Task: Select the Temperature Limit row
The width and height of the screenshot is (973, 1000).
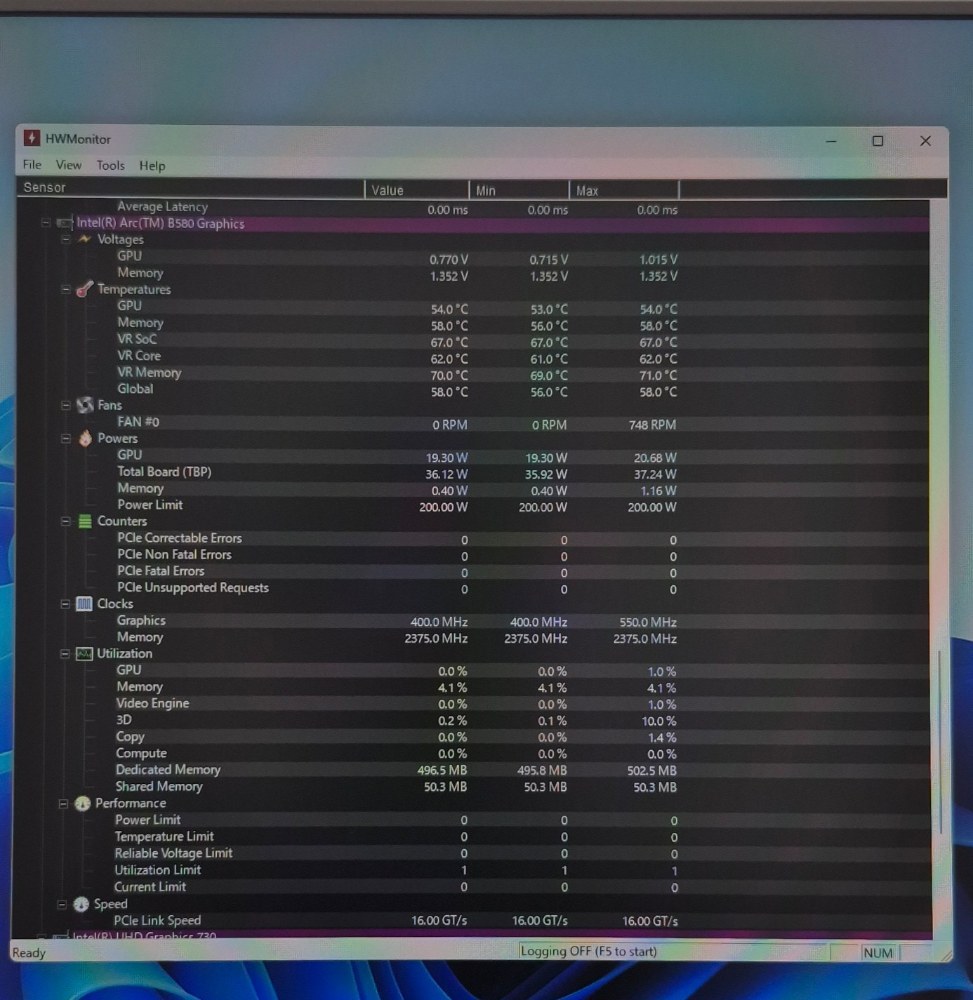Action: click(x=473, y=837)
